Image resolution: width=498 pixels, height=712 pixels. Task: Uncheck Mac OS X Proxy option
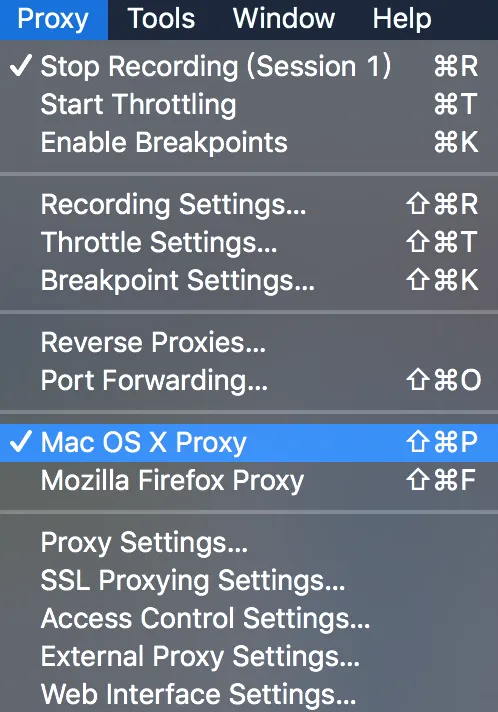(x=249, y=443)
